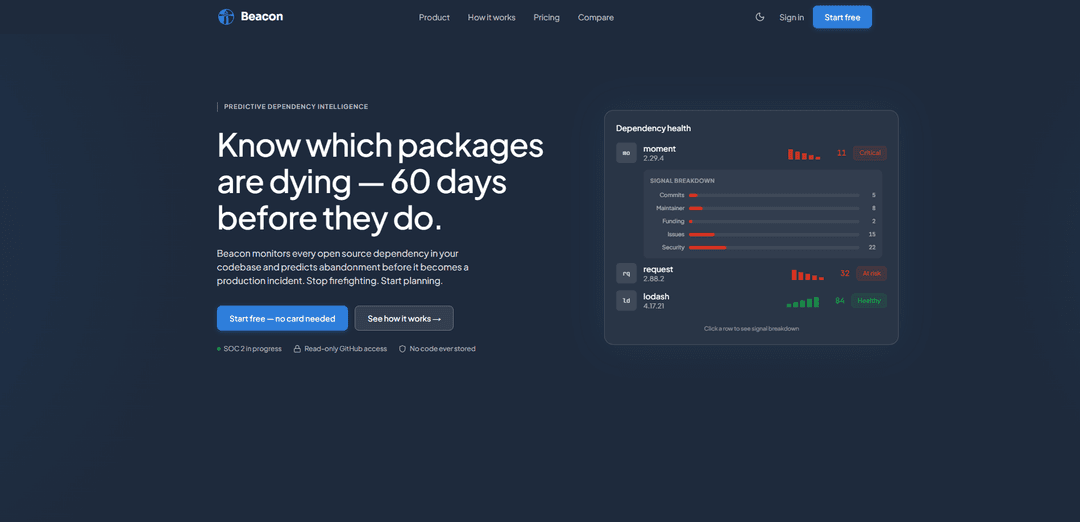Click the request health score 32
Image resolution: width=1080 pixels, height=522 pixels.
point(844,273)
